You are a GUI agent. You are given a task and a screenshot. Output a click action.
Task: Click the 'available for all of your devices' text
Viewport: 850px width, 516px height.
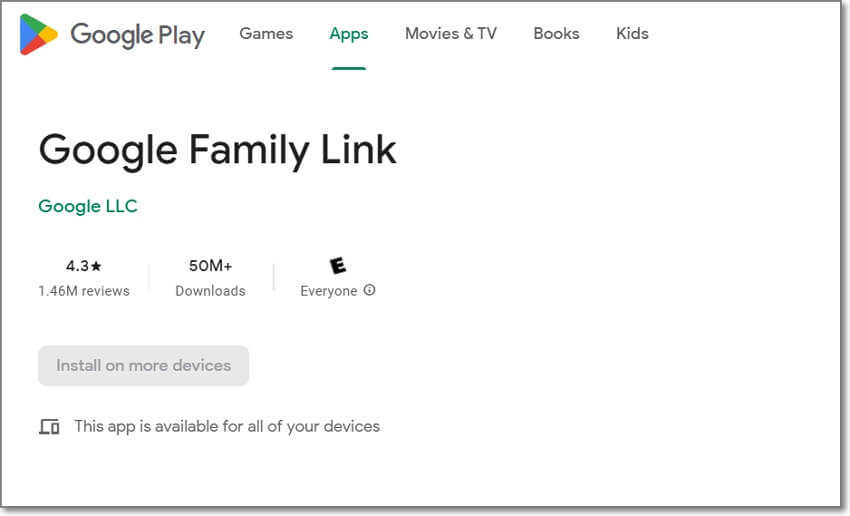[x=227, y=426]
